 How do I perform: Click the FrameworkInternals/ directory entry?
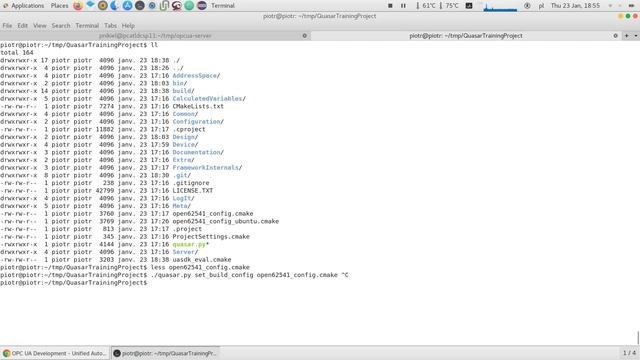point(207,167)
